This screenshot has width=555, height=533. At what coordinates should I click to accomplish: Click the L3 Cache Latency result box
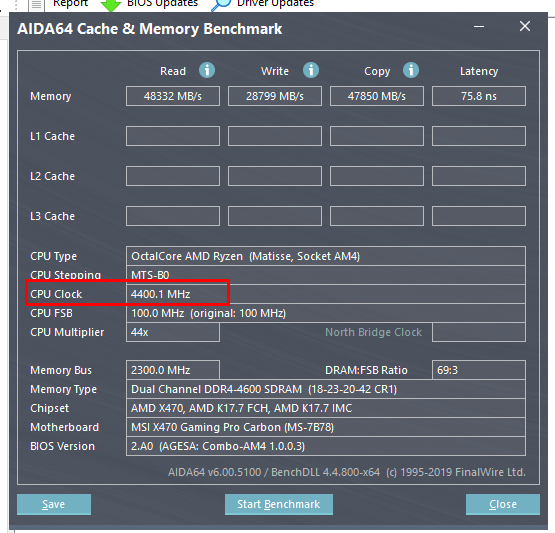(479, 216)
